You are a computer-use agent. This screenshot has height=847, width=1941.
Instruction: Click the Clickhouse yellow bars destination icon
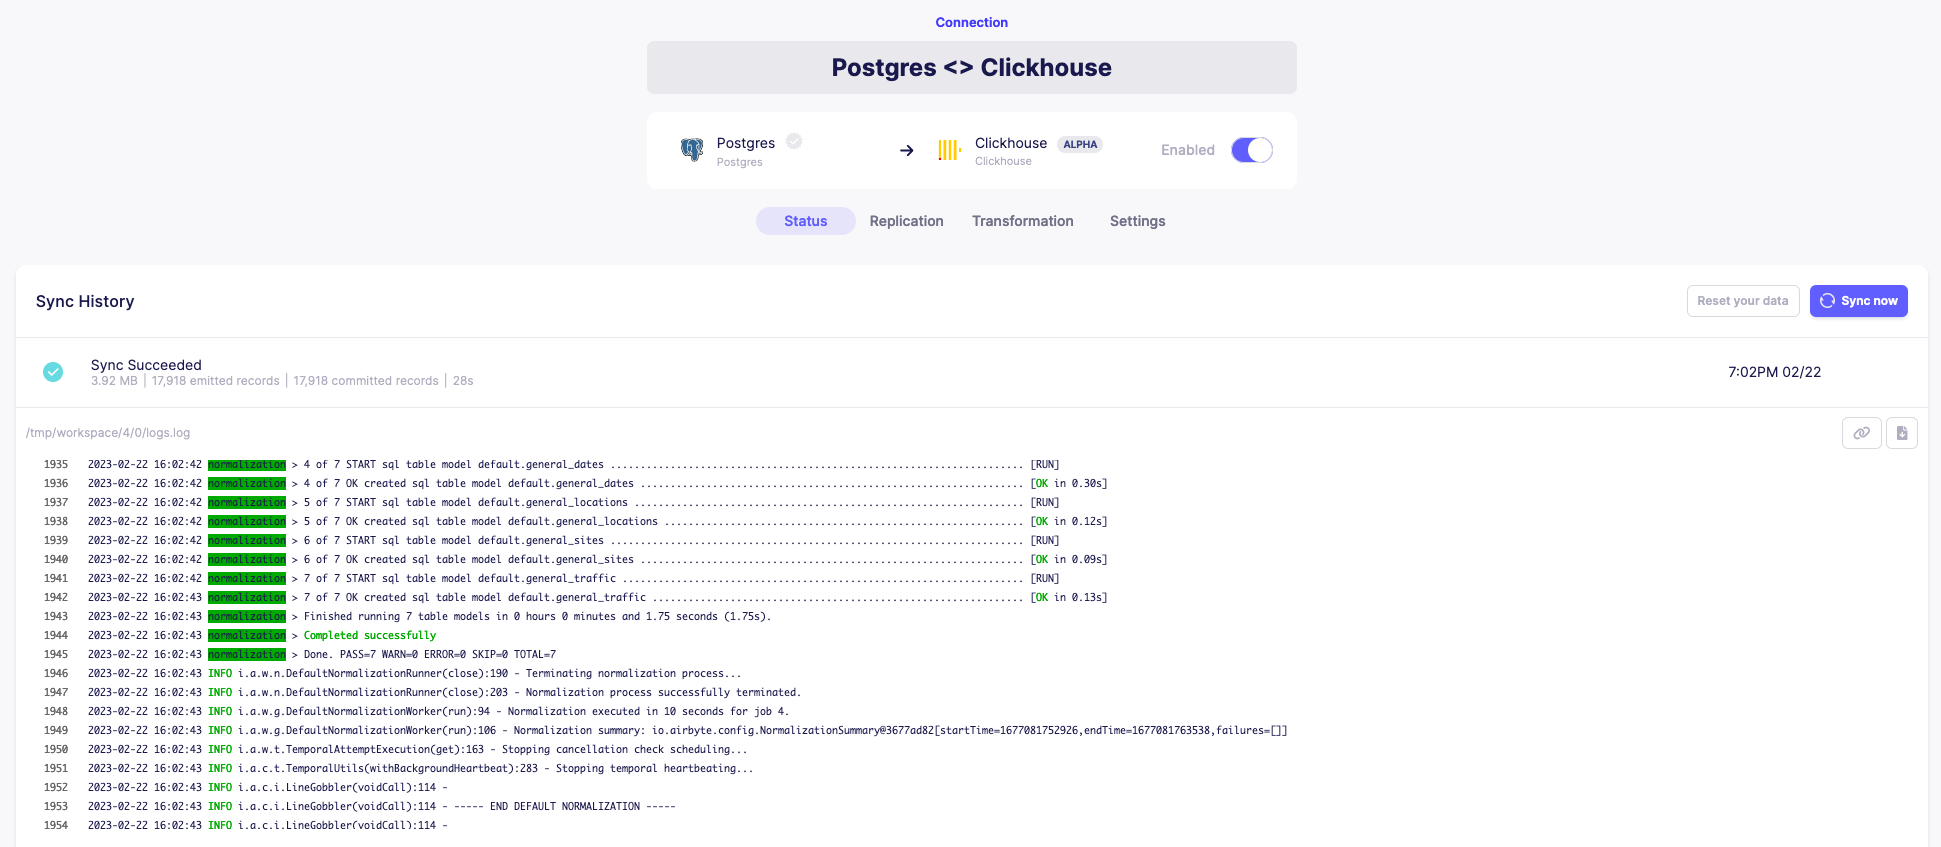point(949,150)
